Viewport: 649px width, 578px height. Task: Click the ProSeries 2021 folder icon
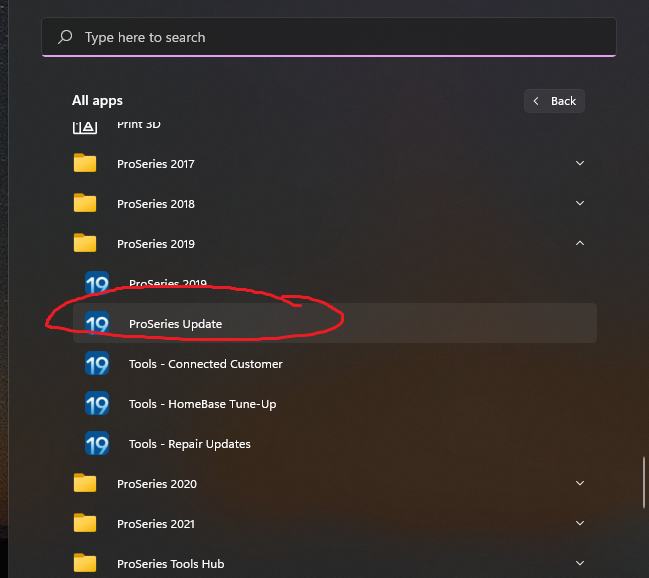[x=85, y=524]
